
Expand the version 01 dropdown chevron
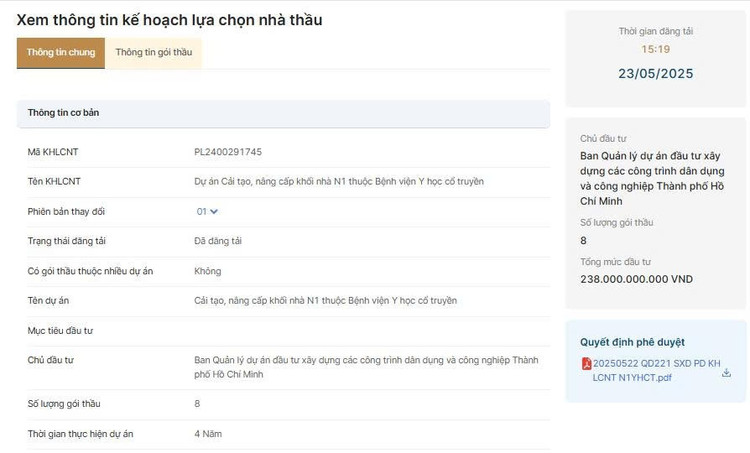214,211
